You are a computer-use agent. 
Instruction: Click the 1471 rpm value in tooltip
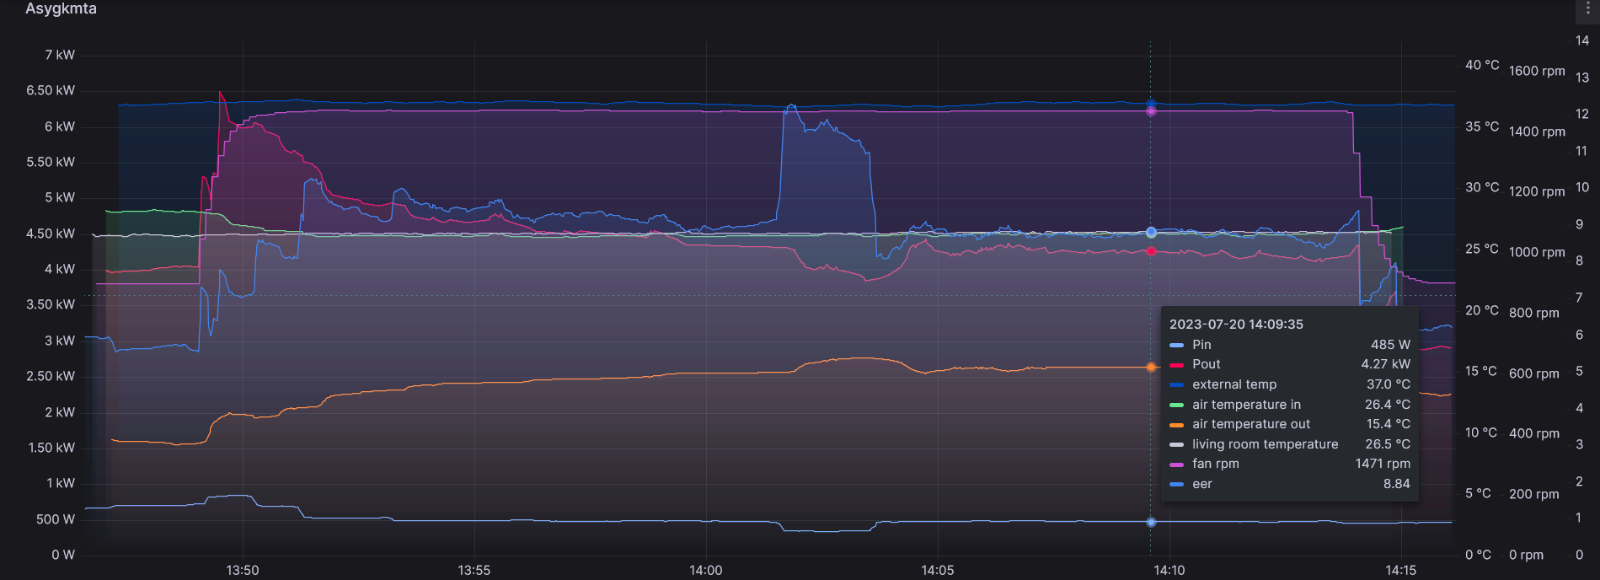(1383, 464)
